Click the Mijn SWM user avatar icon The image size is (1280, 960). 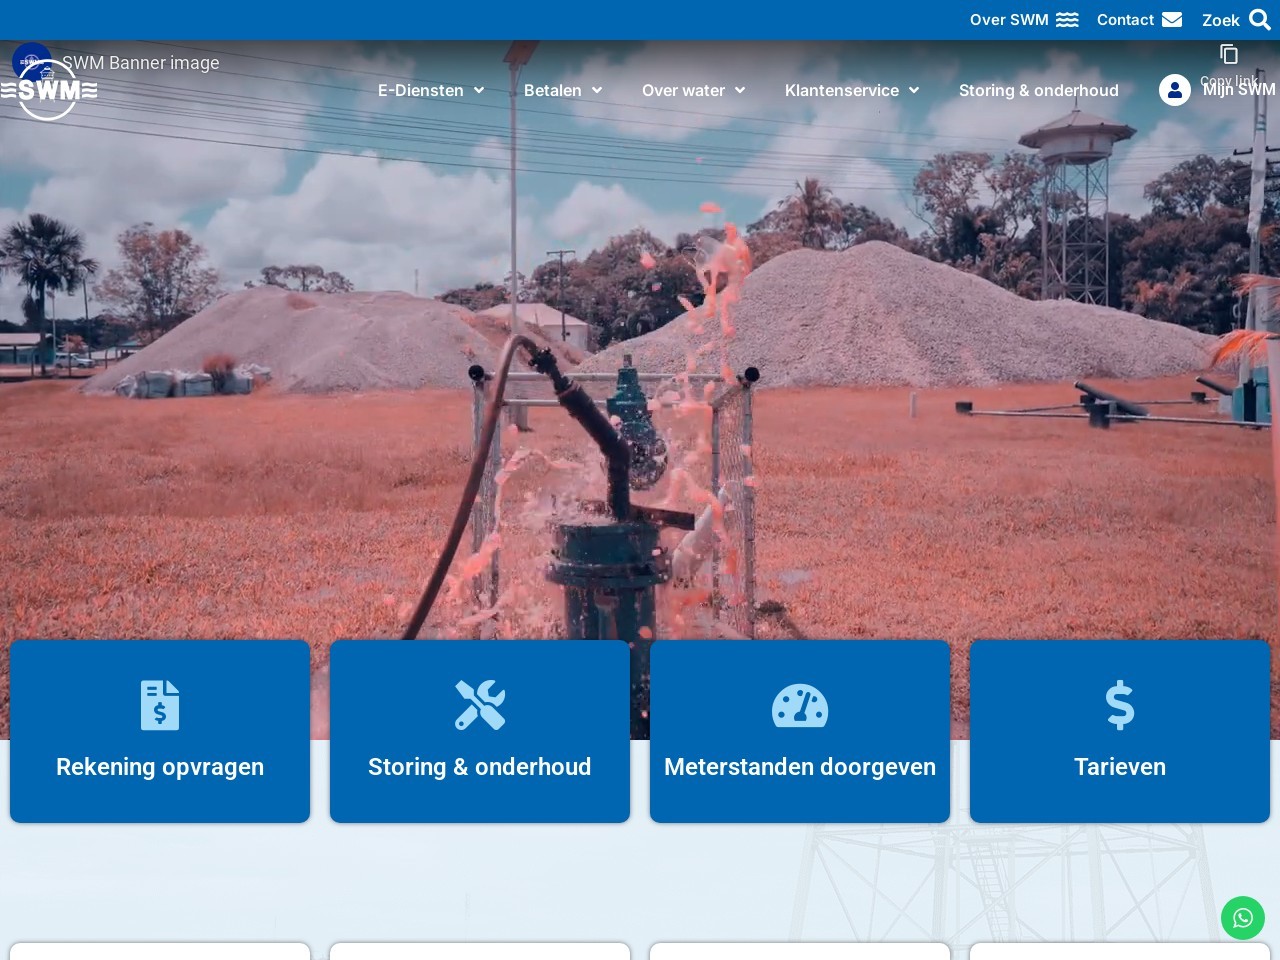(x=1175, y=90)
